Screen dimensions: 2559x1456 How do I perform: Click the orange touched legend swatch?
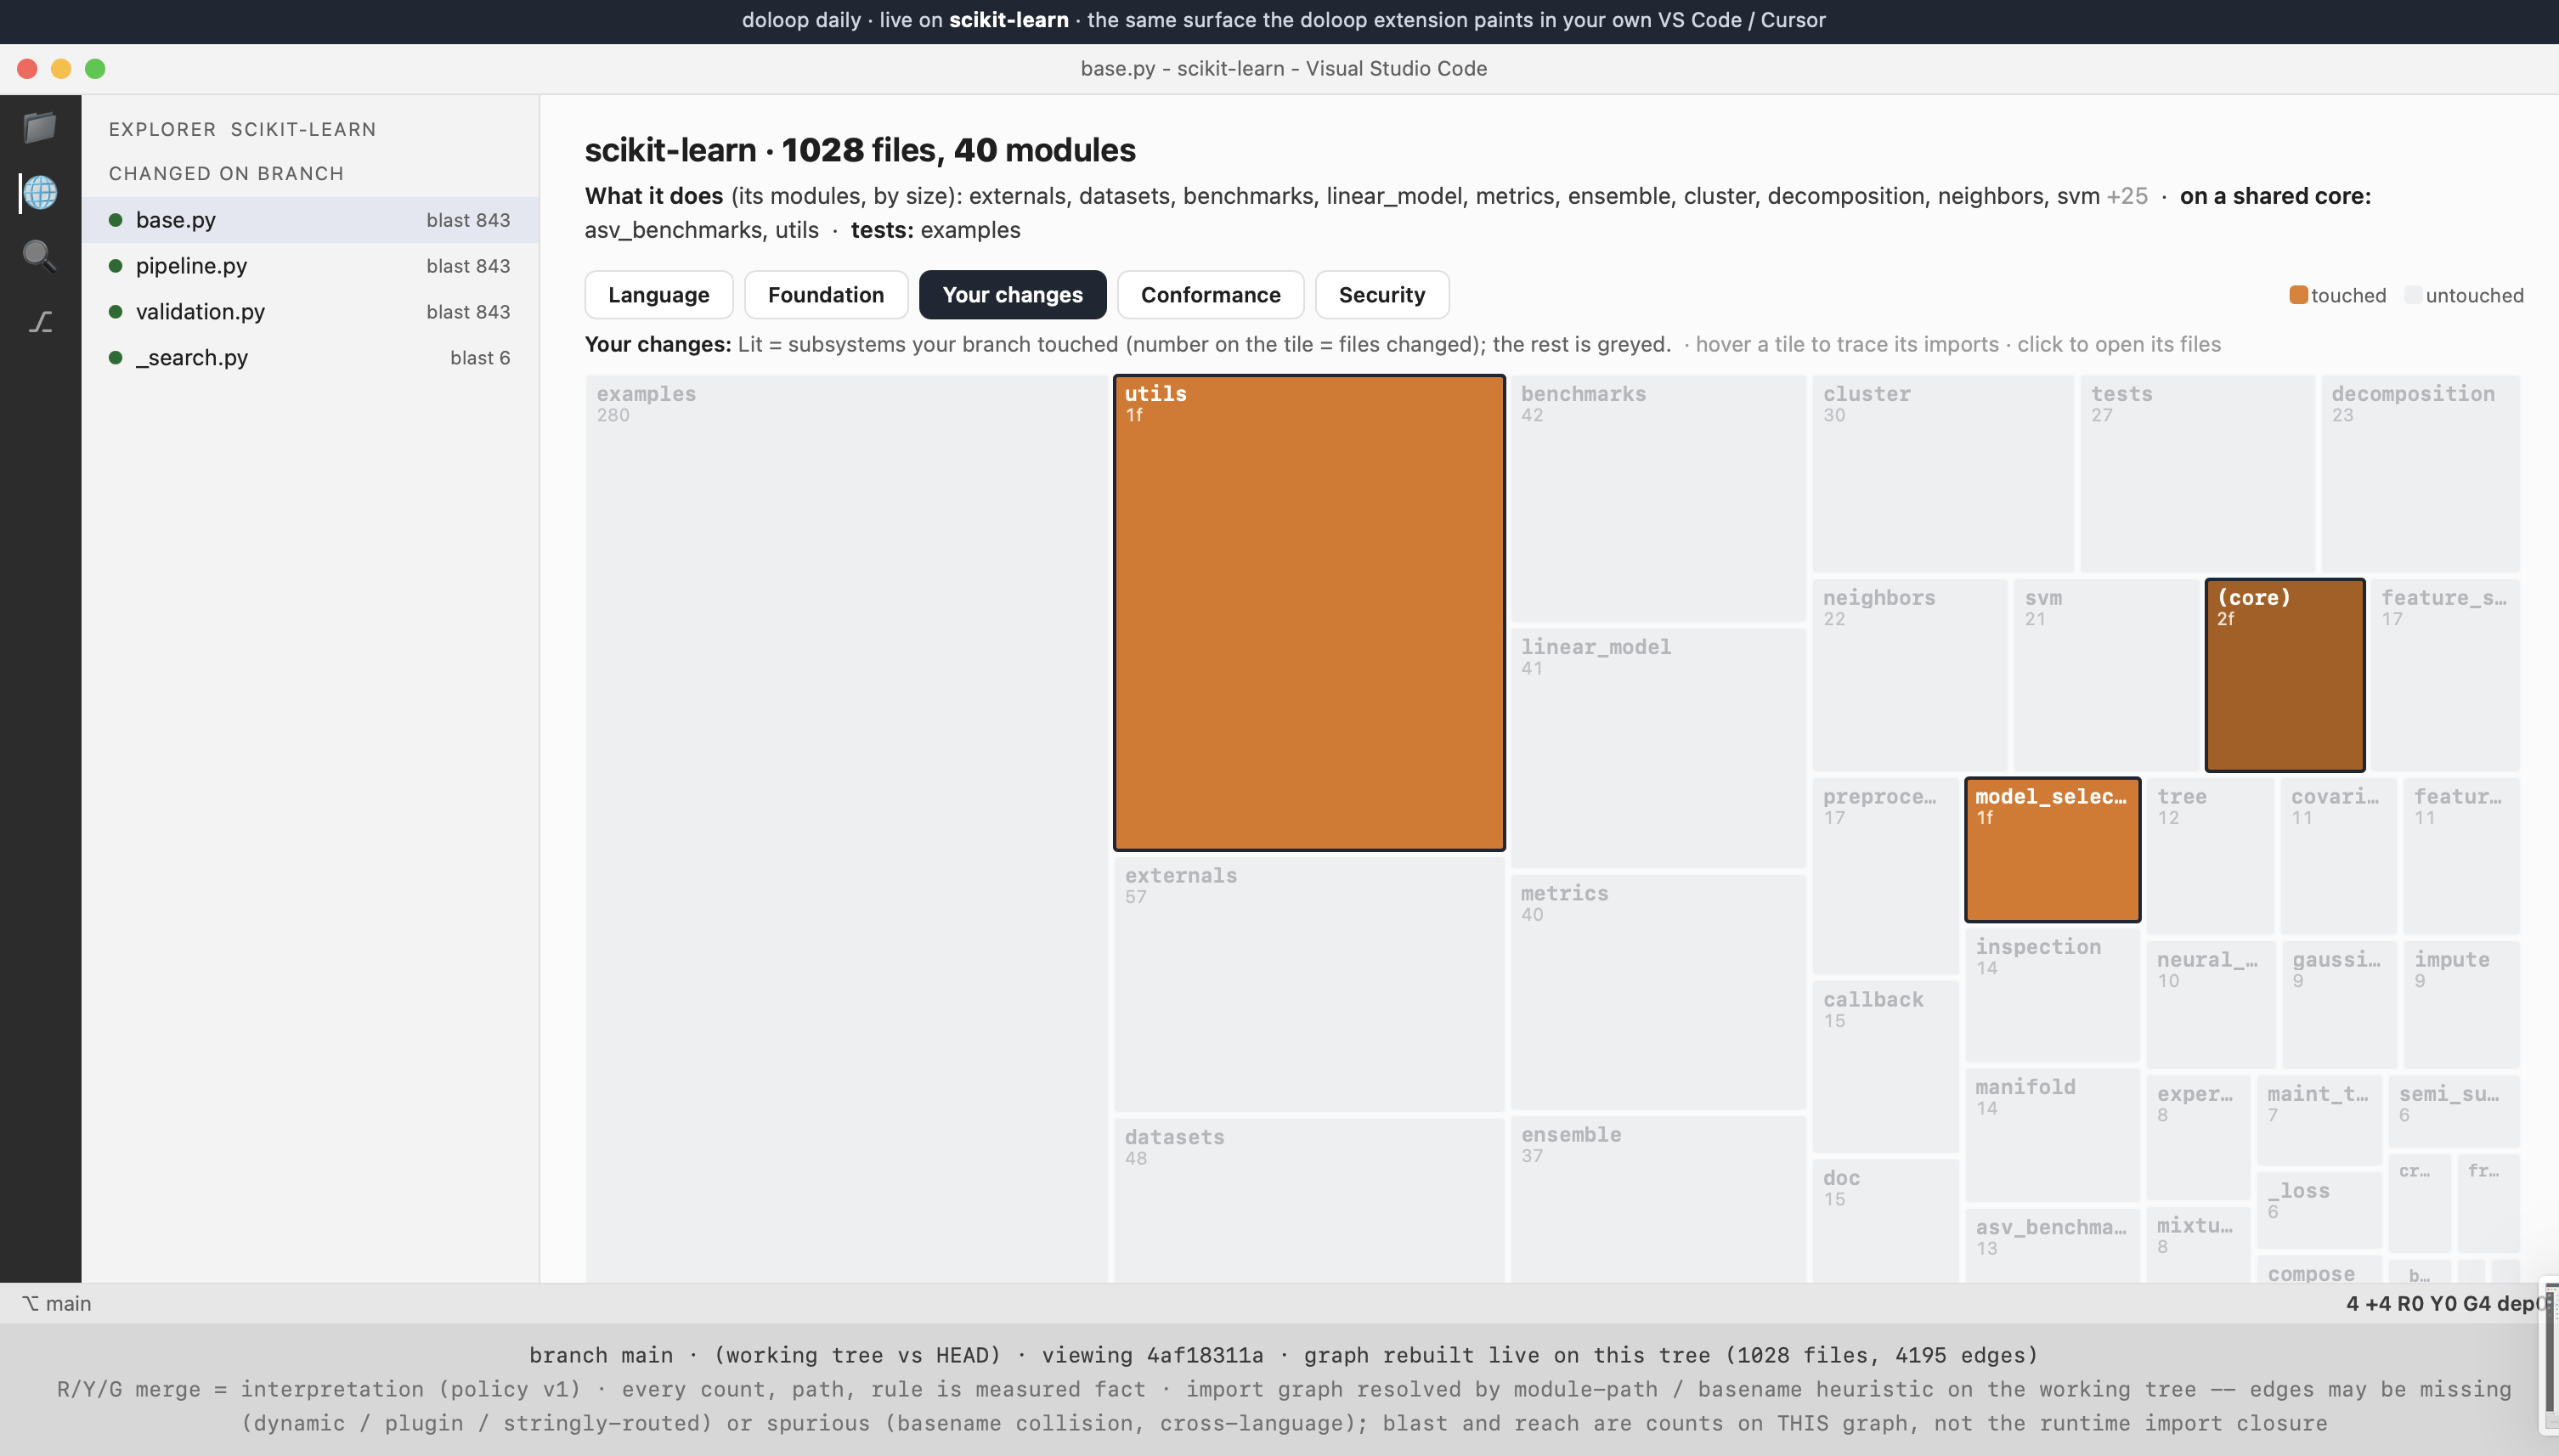pos(2298,295)
